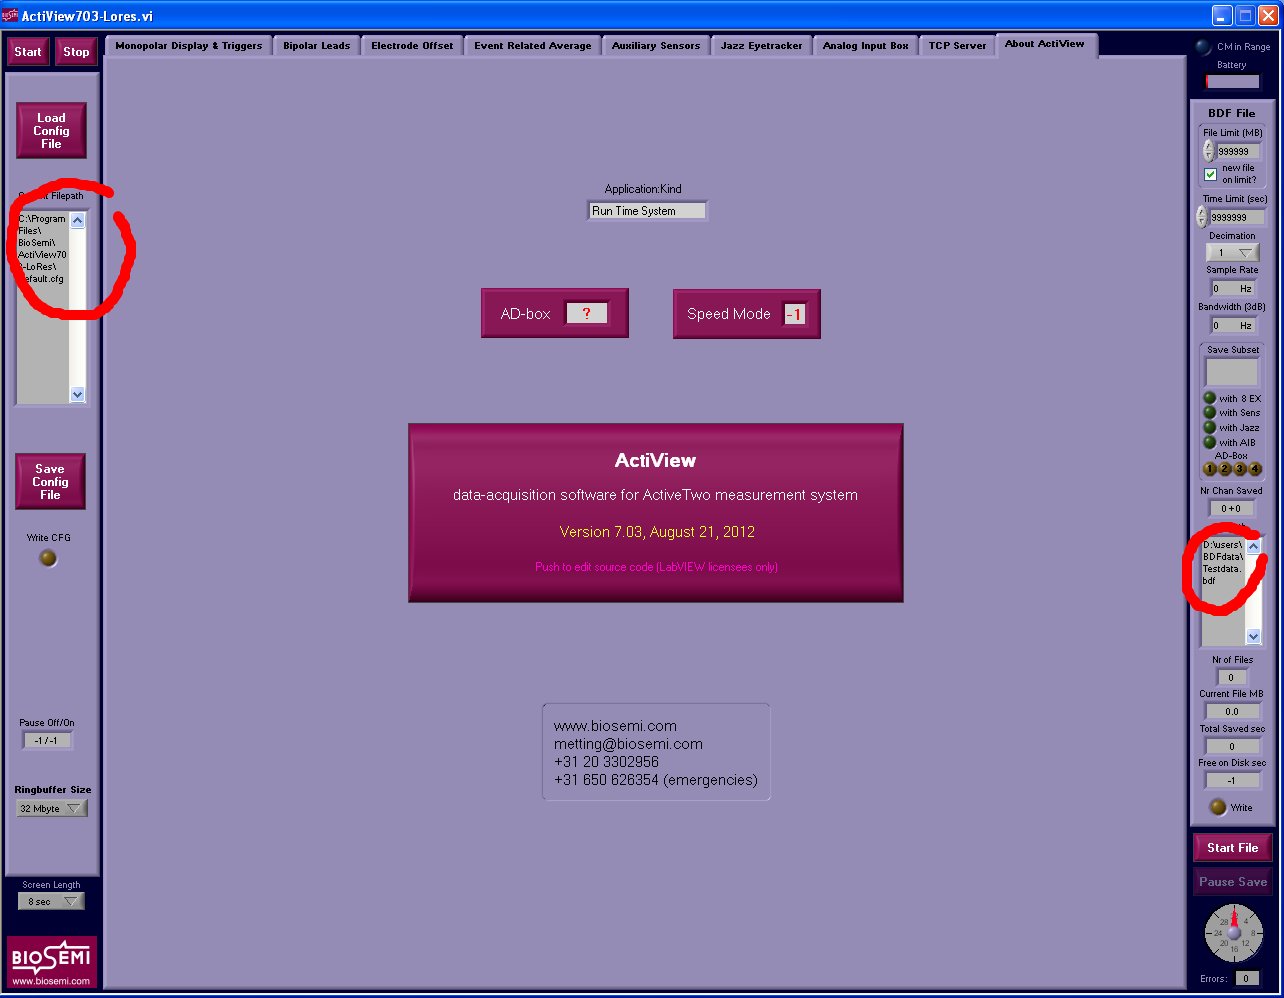Click the Time Limit (sec) stepper arrows

point(1201,217)
